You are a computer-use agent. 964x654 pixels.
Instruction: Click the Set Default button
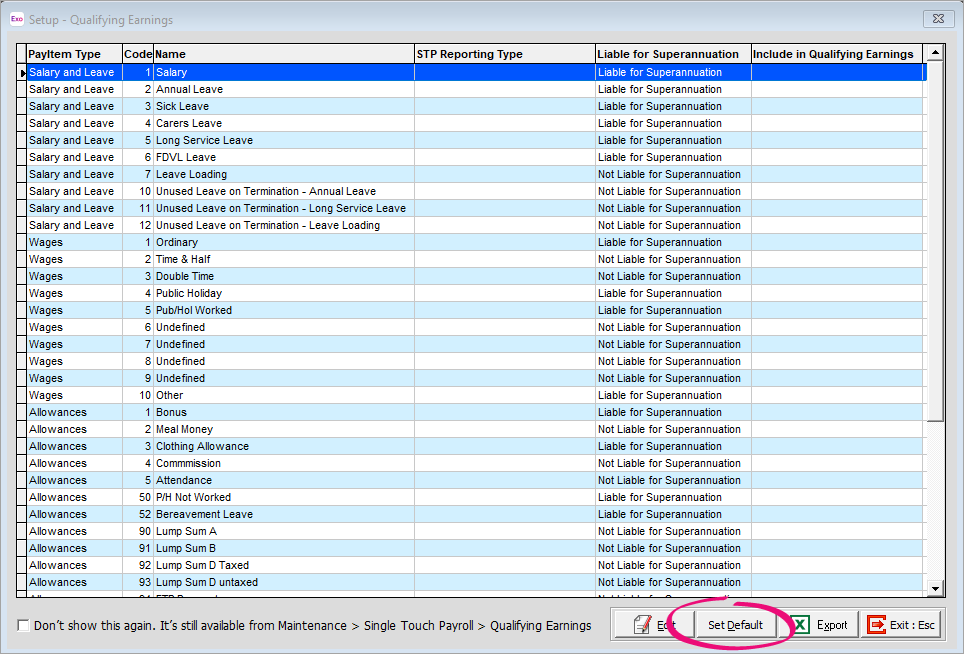[x=735, y=624]
